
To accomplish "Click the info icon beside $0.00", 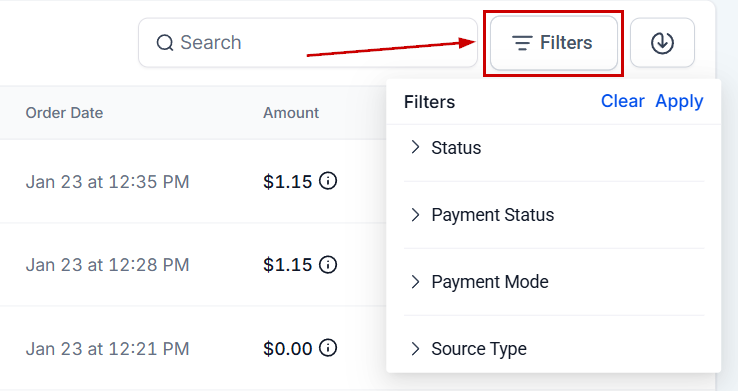I will (x=328, y=348).
